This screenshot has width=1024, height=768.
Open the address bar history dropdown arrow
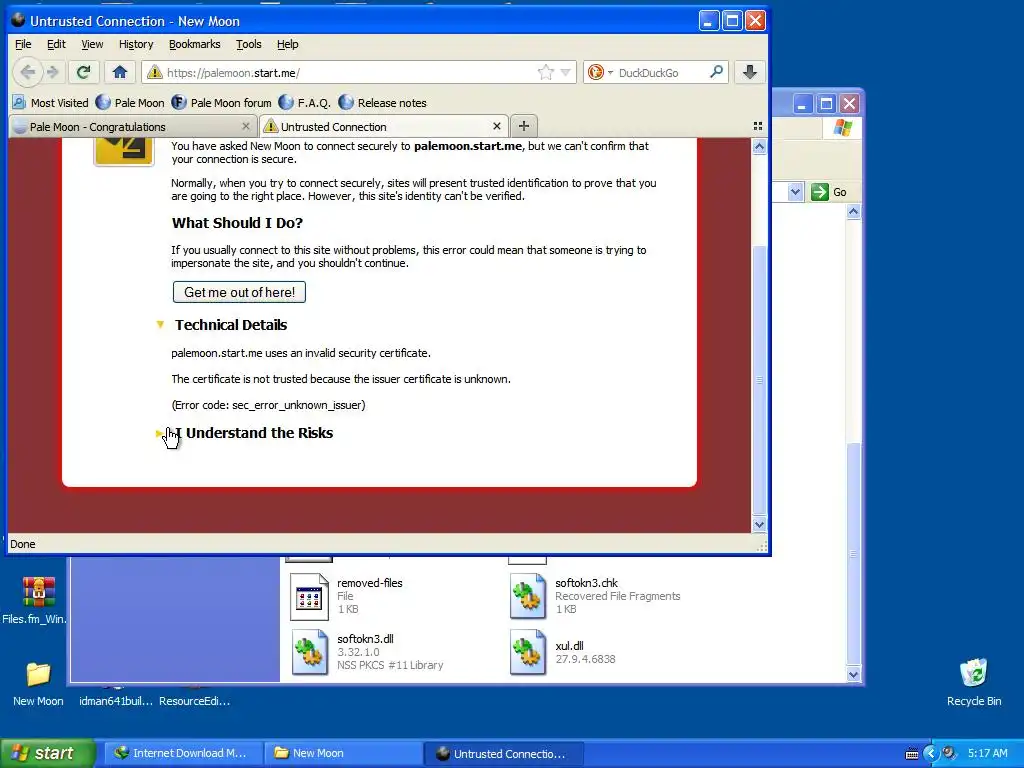click(x=566, y=72)
